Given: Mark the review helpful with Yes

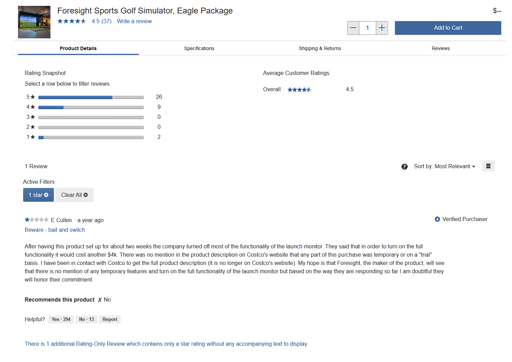Looking at the screenshot, I should coord(61,319).
